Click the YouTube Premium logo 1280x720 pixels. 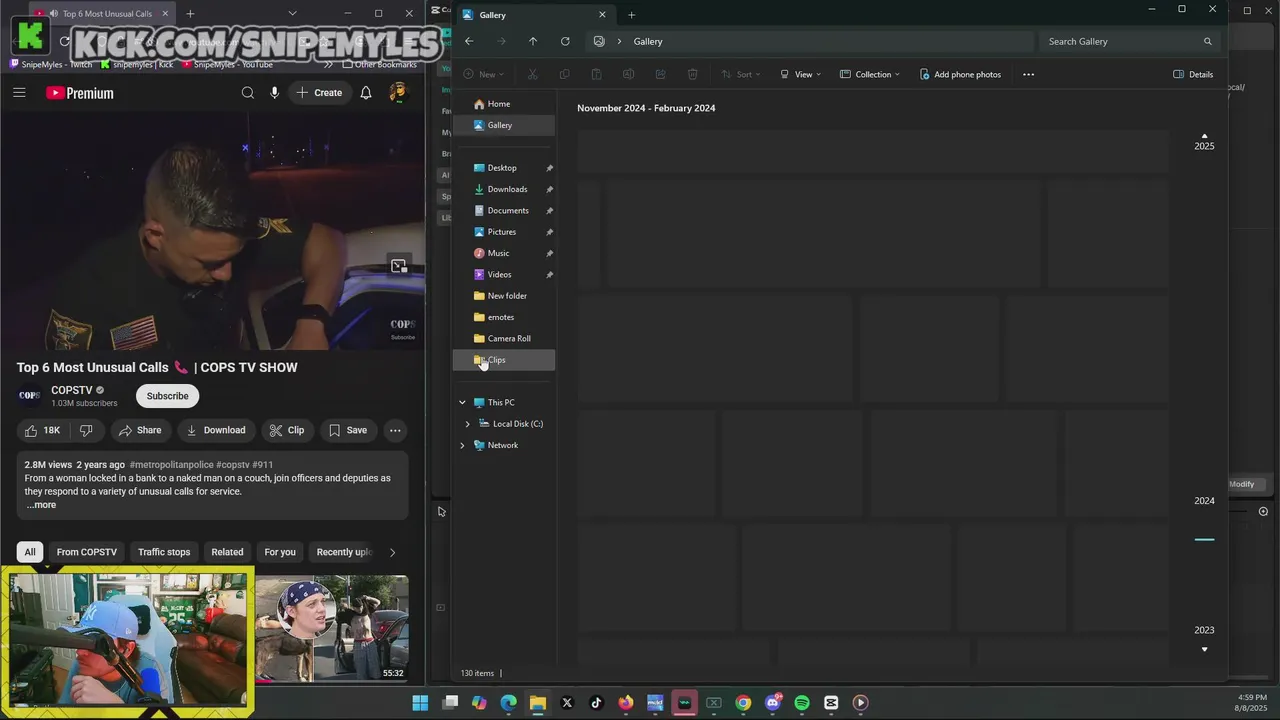[x=80, y=93]
